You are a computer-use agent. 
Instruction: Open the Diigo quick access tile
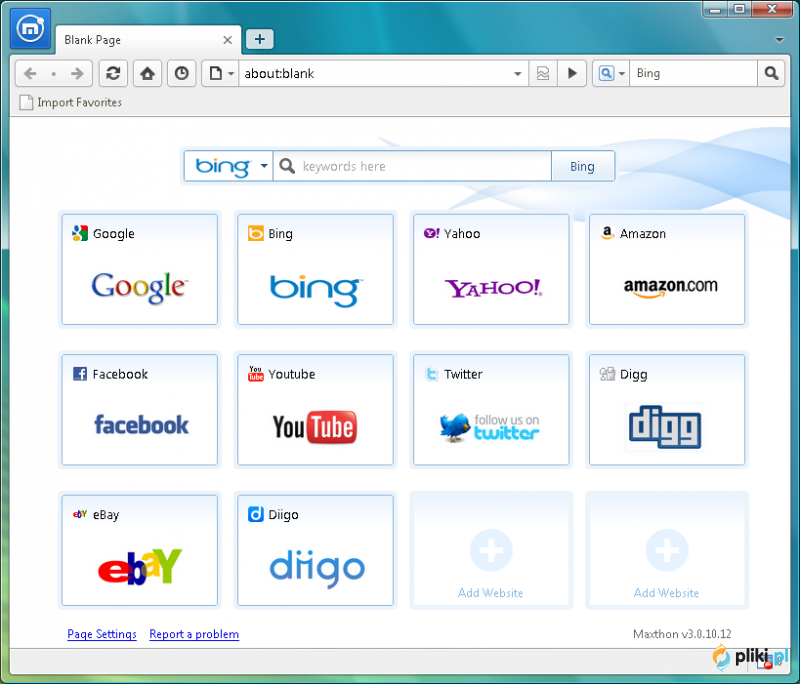315,550
